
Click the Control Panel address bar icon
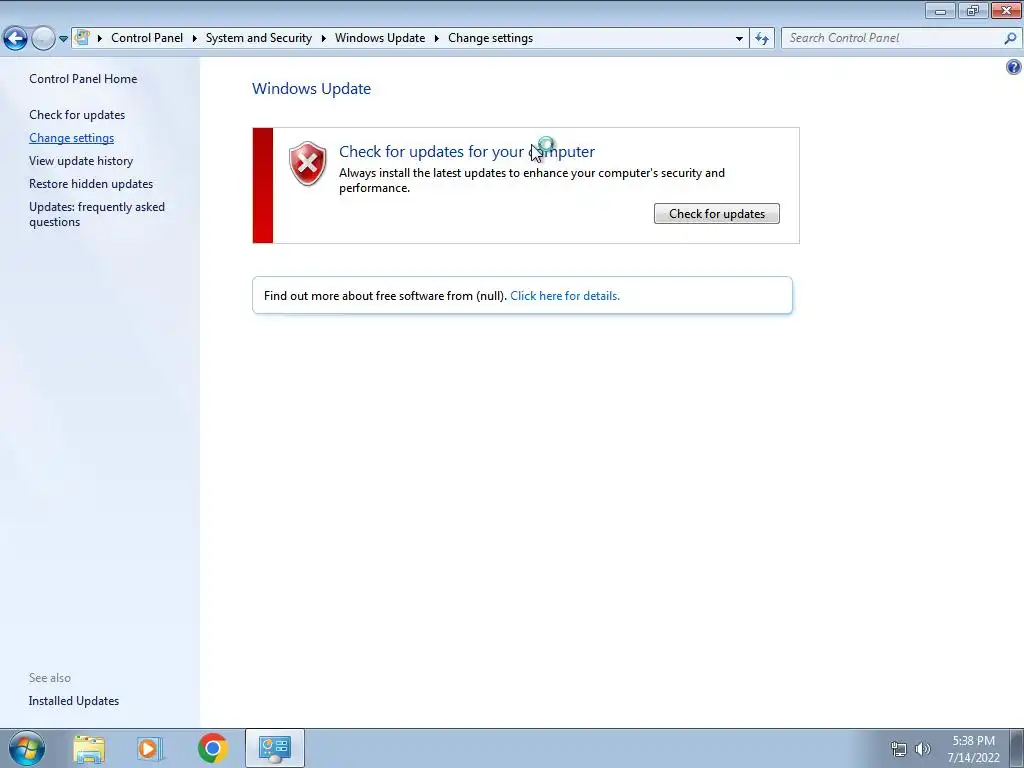(82, 37)
